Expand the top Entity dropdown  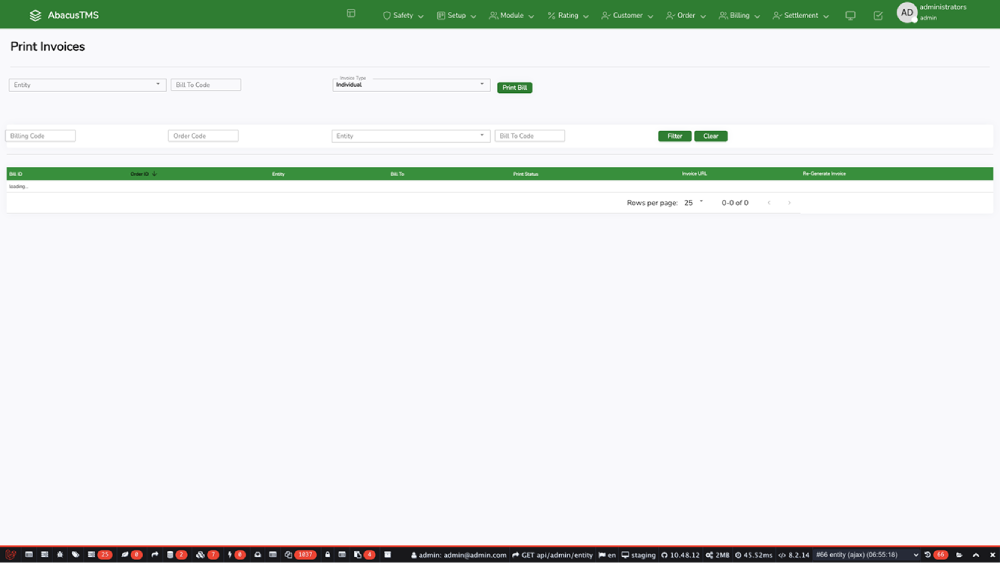pyautogui.click(x=87, y=85)
